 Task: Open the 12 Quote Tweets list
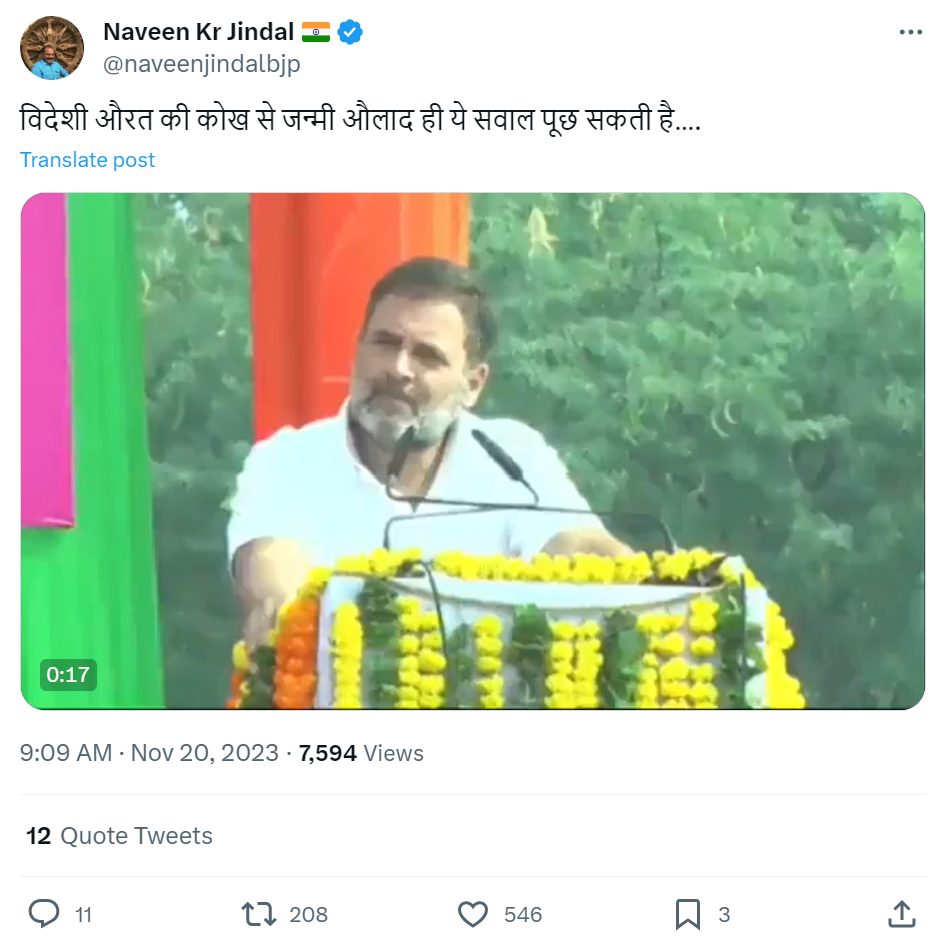point(119,835)
